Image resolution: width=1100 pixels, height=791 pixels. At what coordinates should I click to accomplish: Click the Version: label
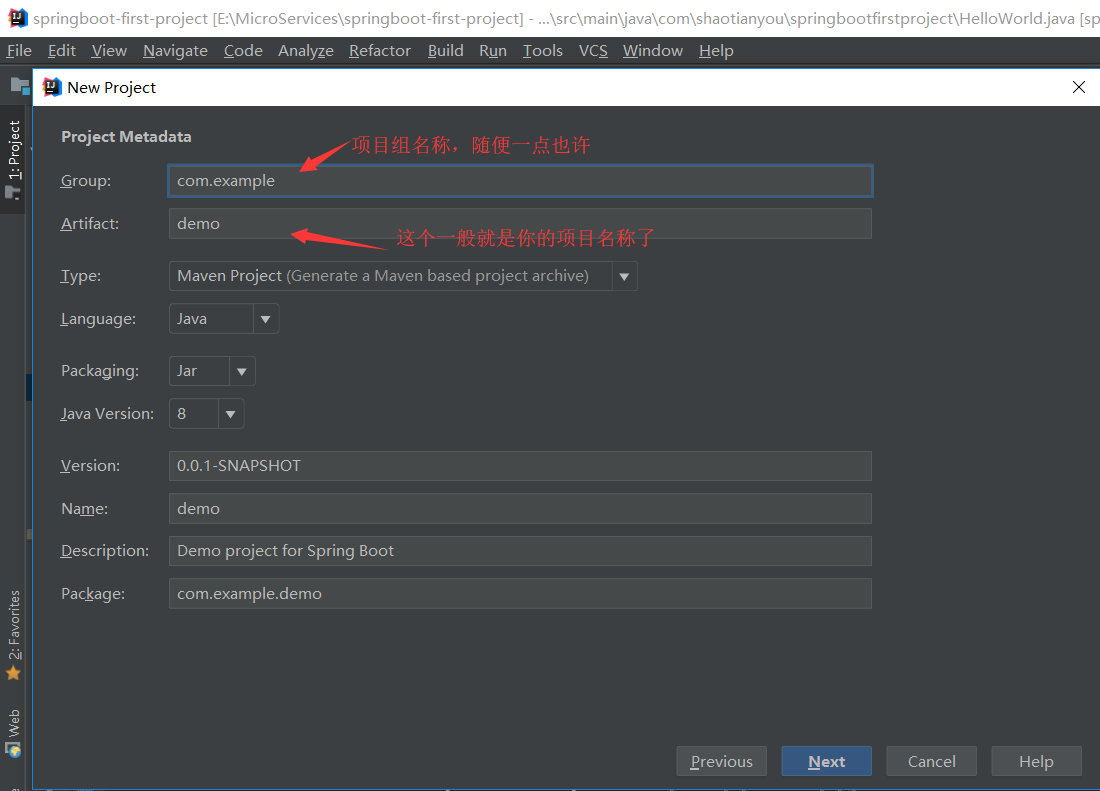point(90,466)
